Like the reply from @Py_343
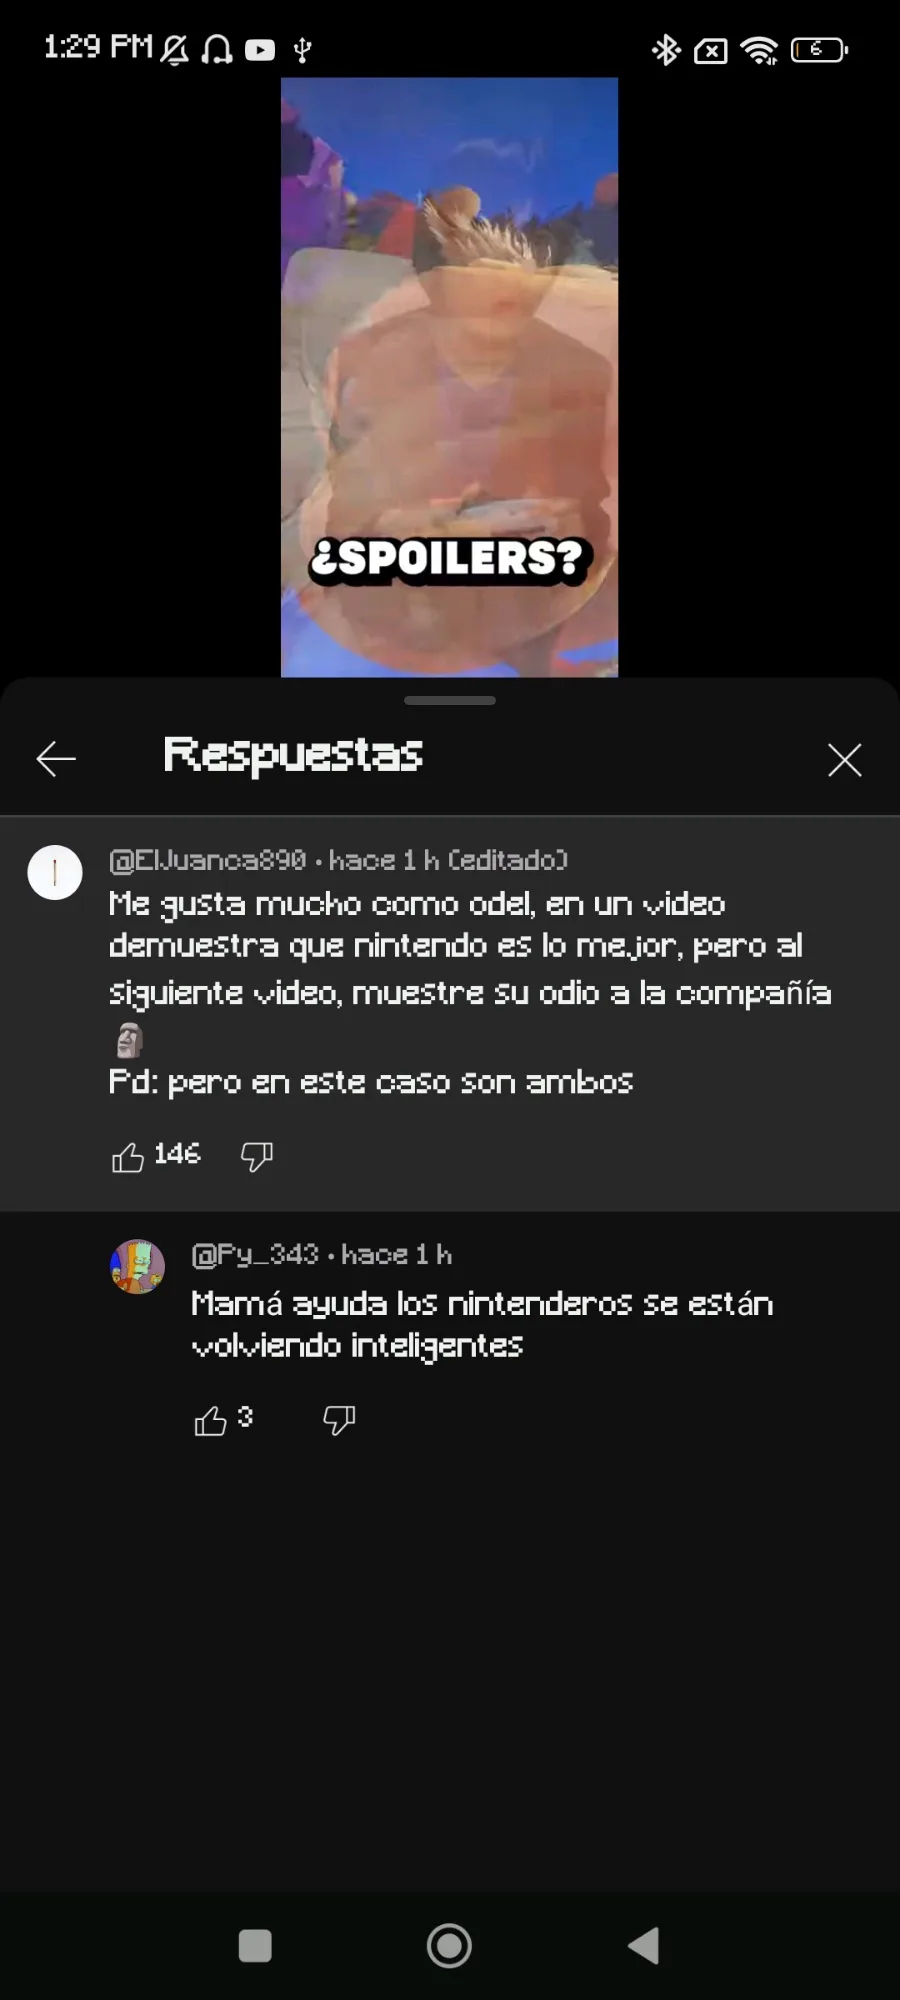The height and width of the screenshot is (2000, 900). coord(210,1420)
